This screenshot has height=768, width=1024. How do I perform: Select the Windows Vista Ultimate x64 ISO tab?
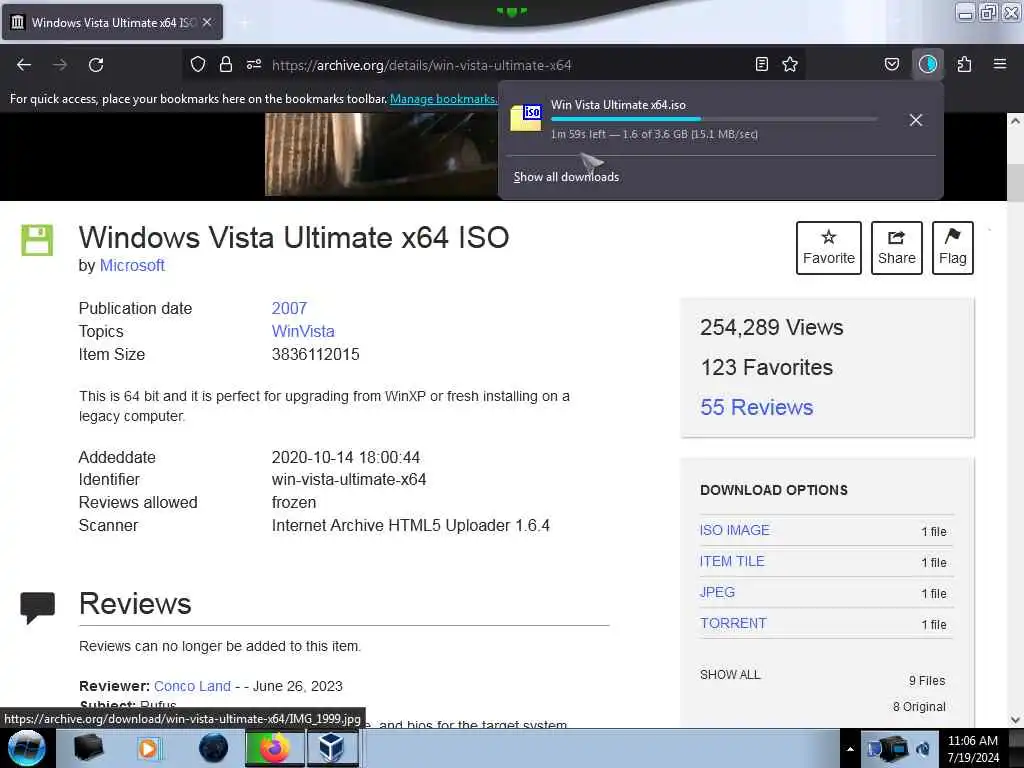tap(112, 22)
